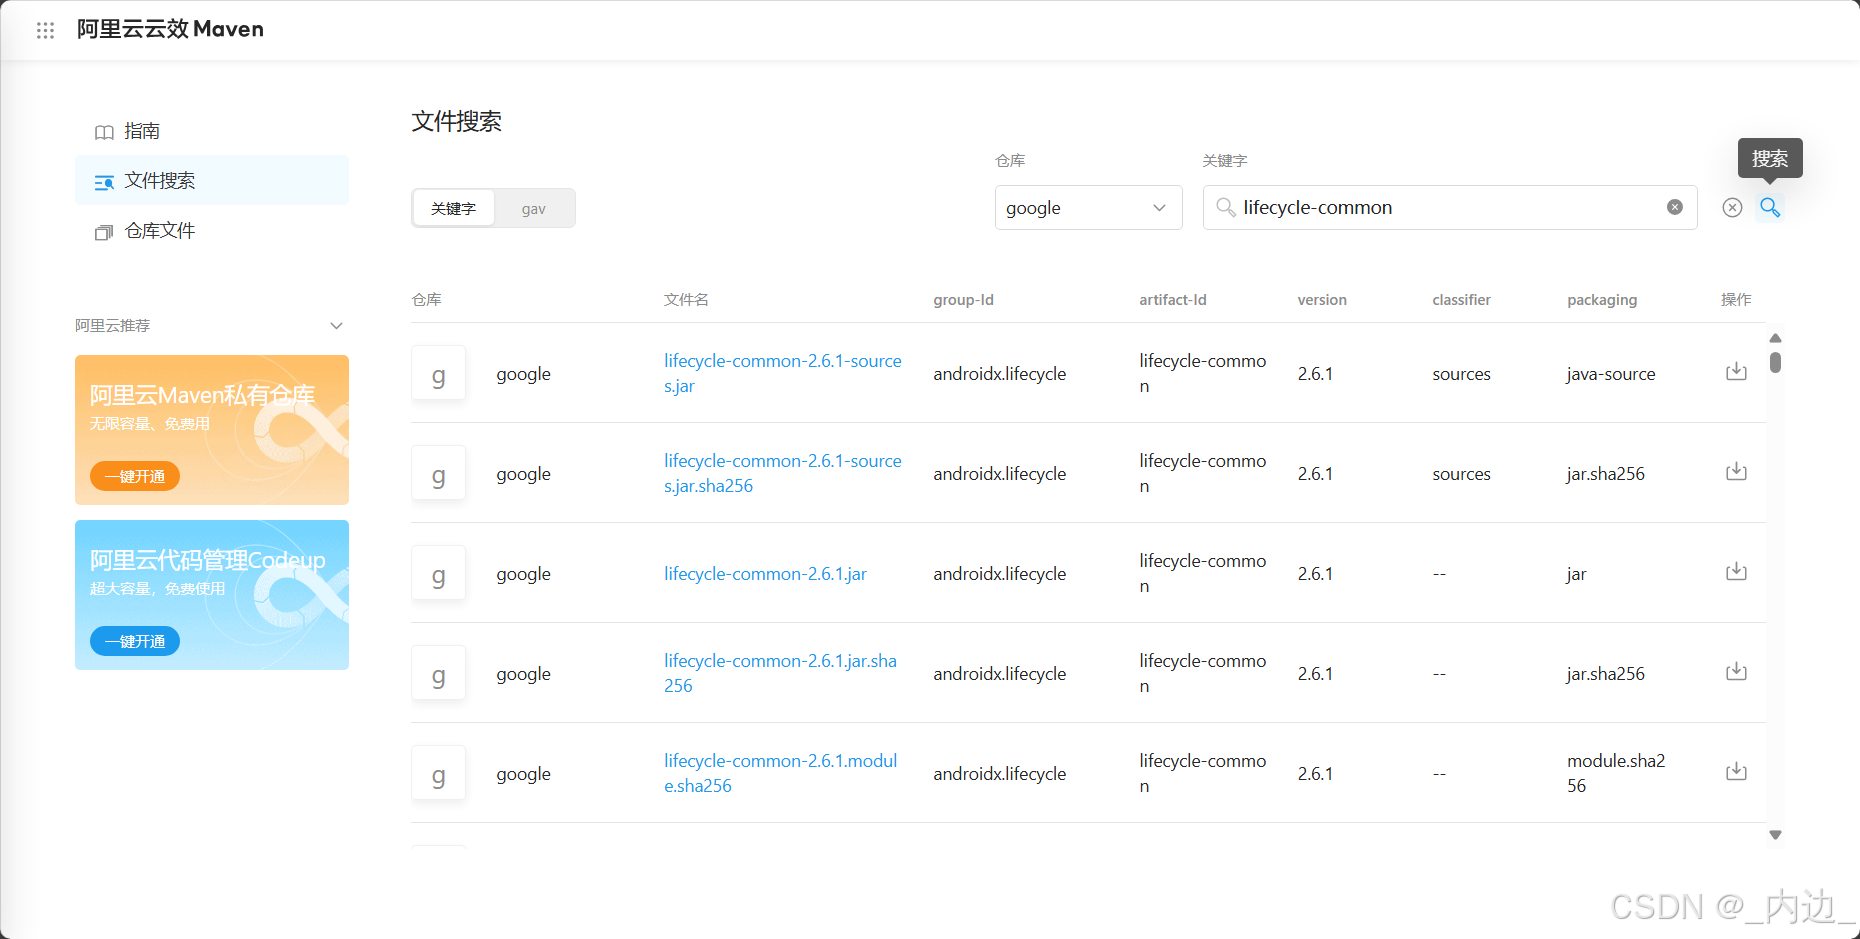Click the artifact-Id column header

pos(1172,300)
